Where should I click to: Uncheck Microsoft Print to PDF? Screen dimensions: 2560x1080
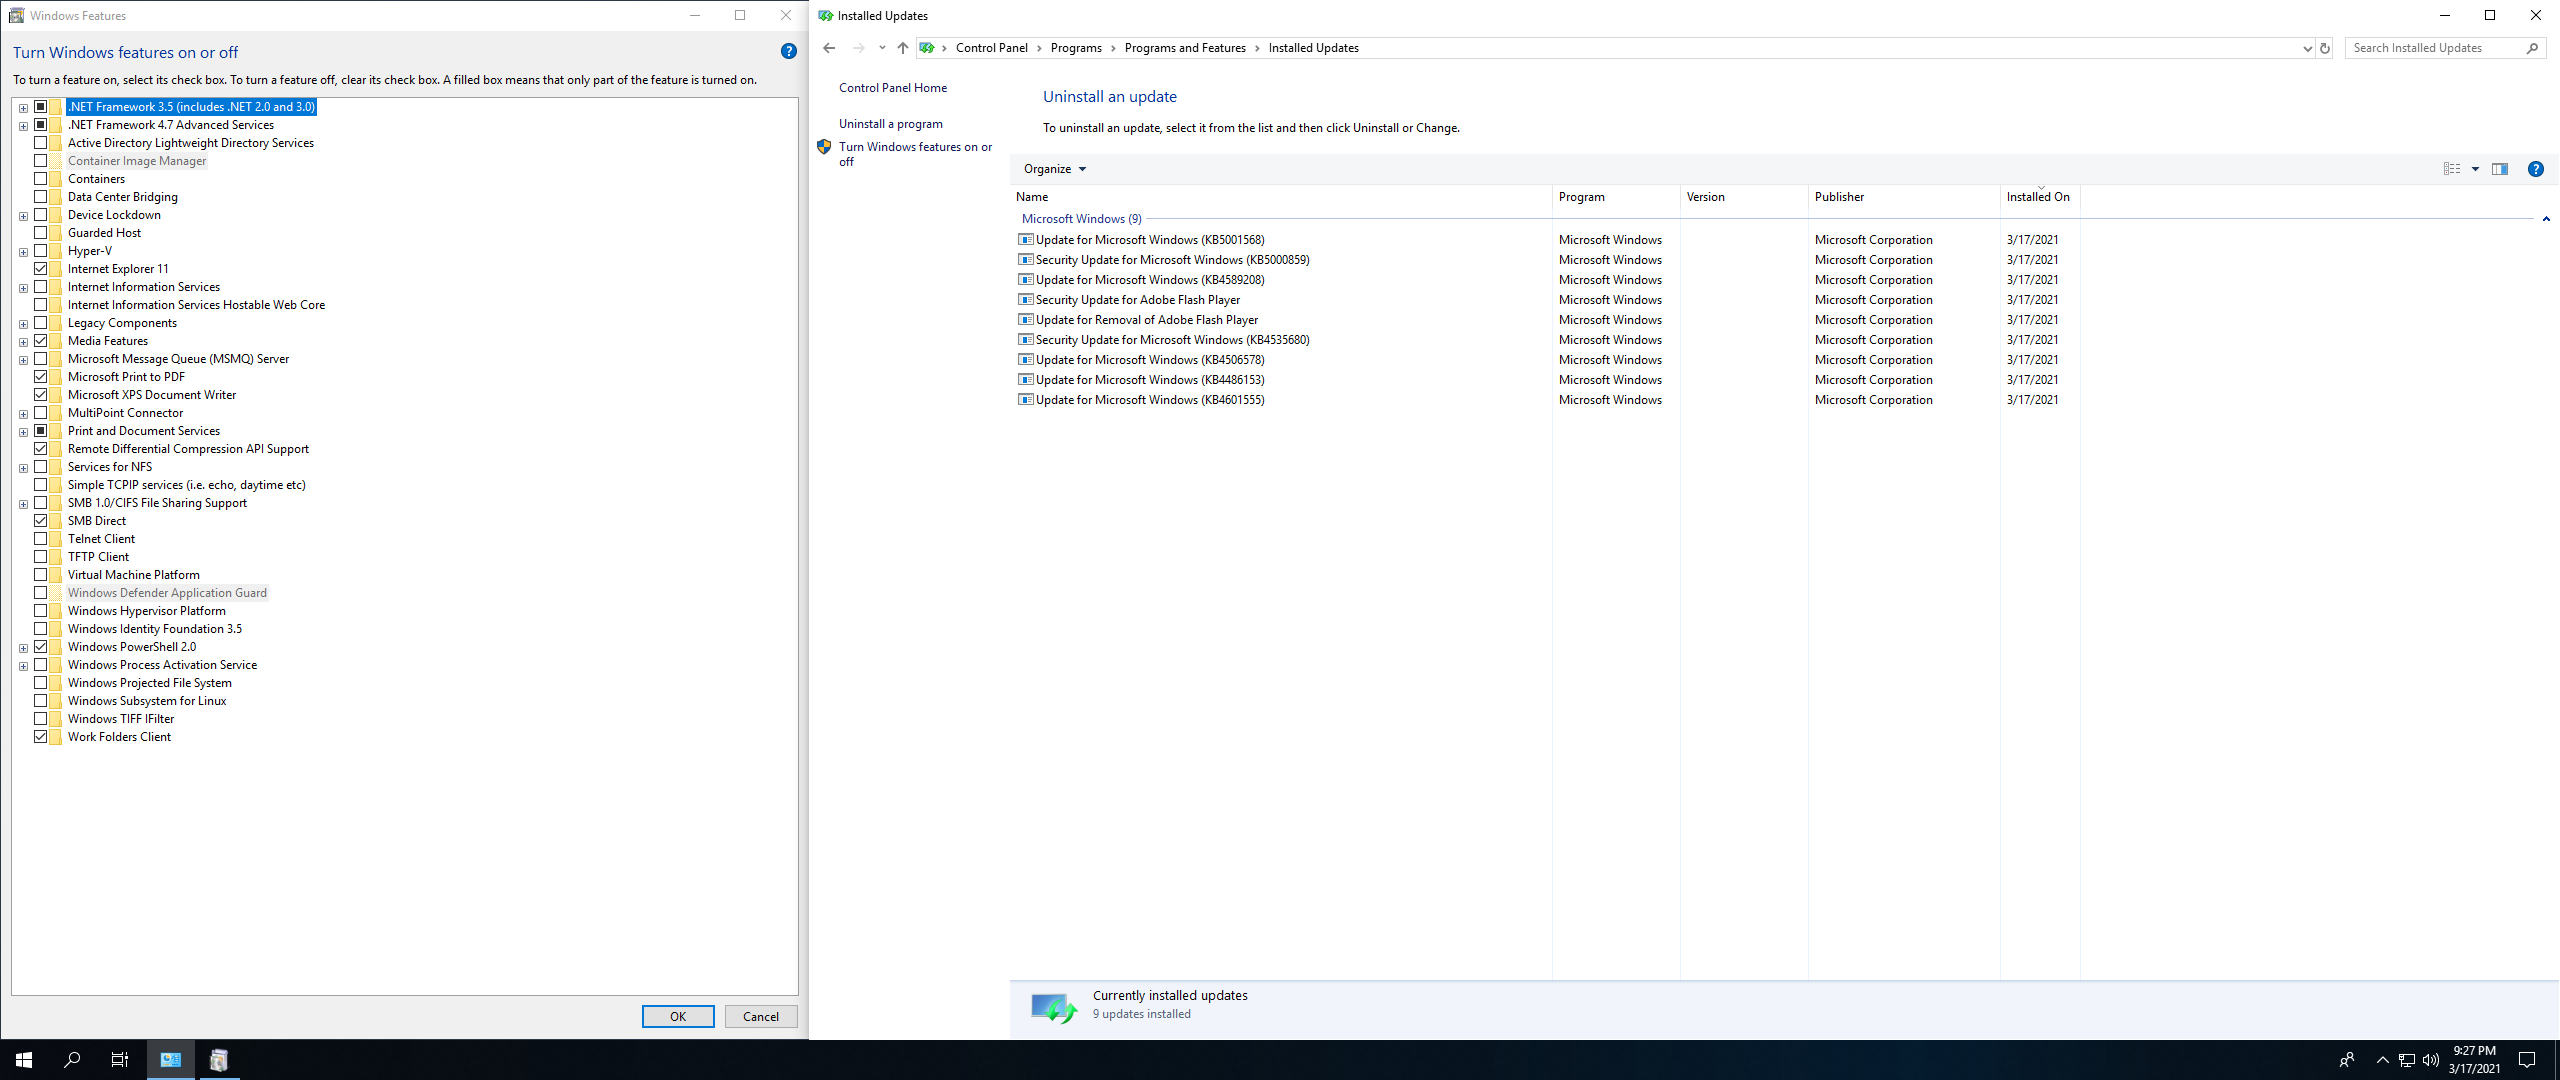(x=41, y=377)
